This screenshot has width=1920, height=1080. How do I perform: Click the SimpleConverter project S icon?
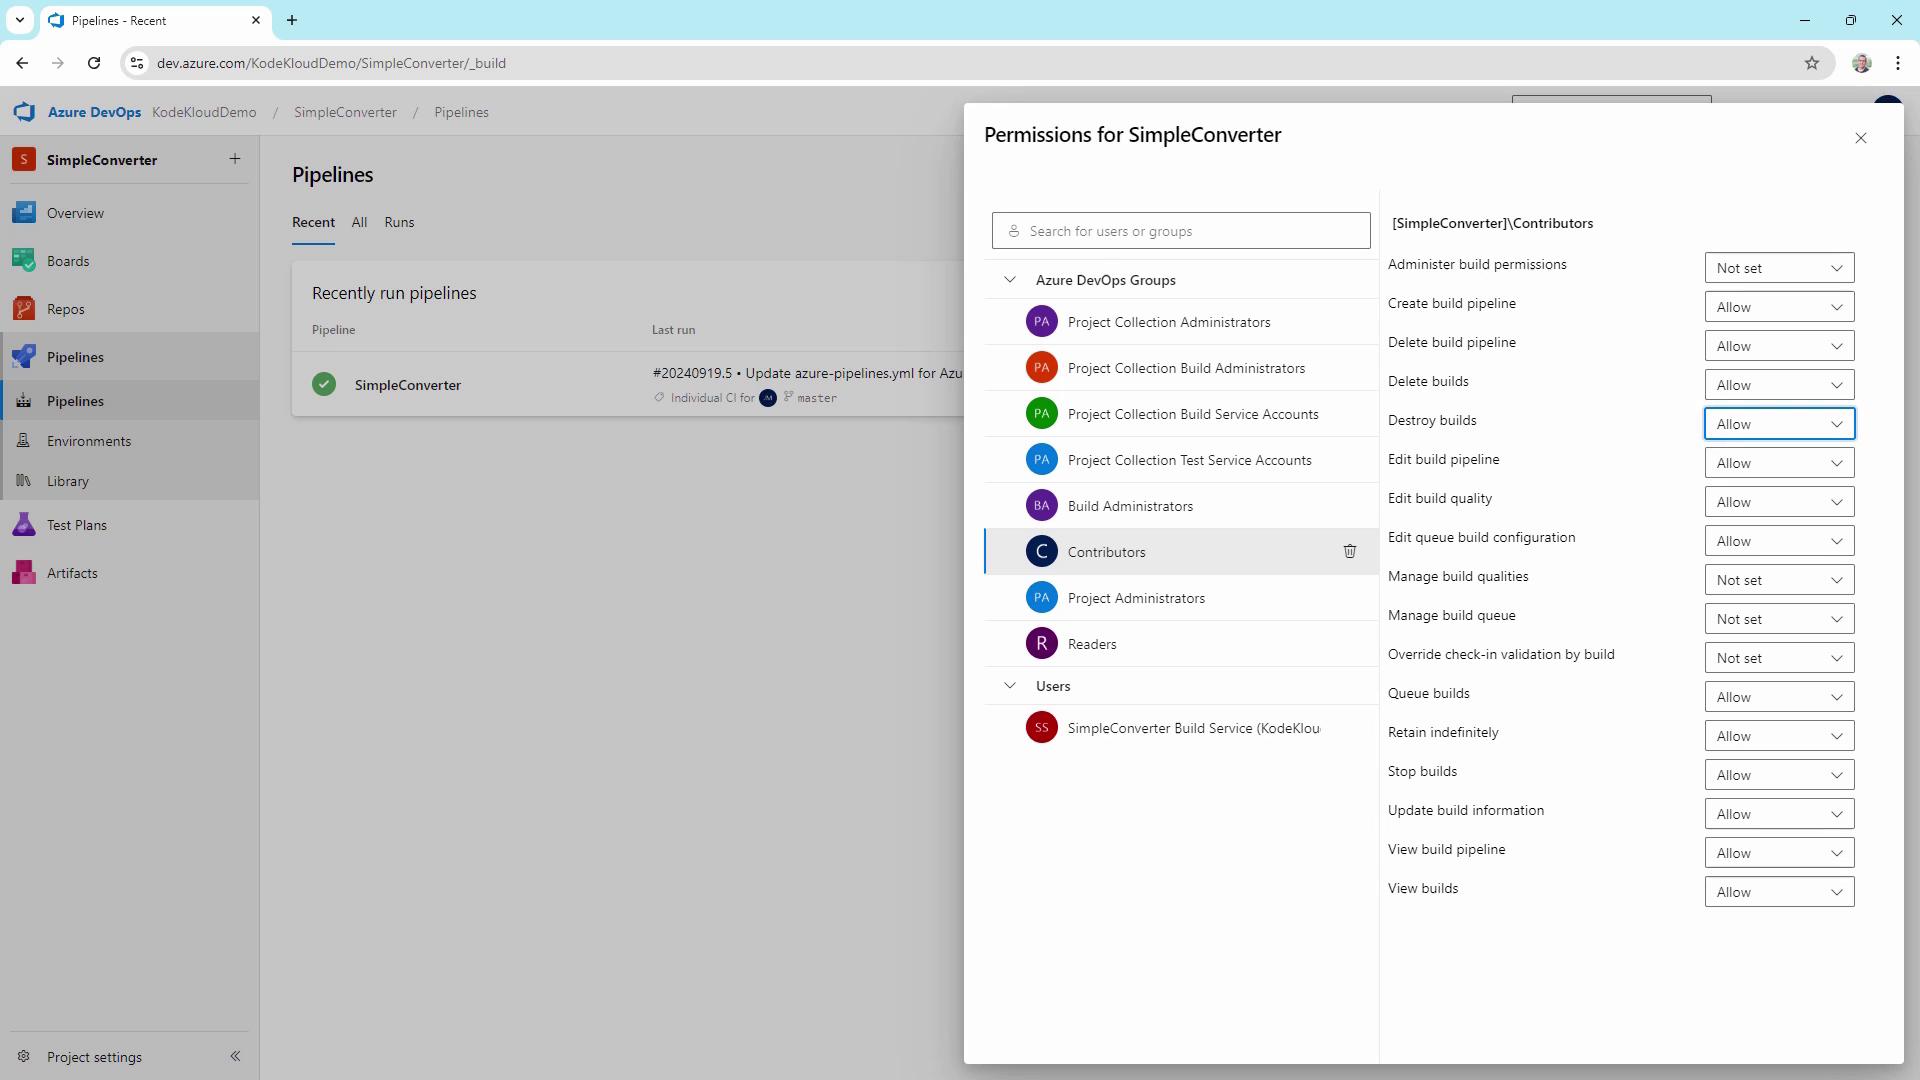coord(24,160)
